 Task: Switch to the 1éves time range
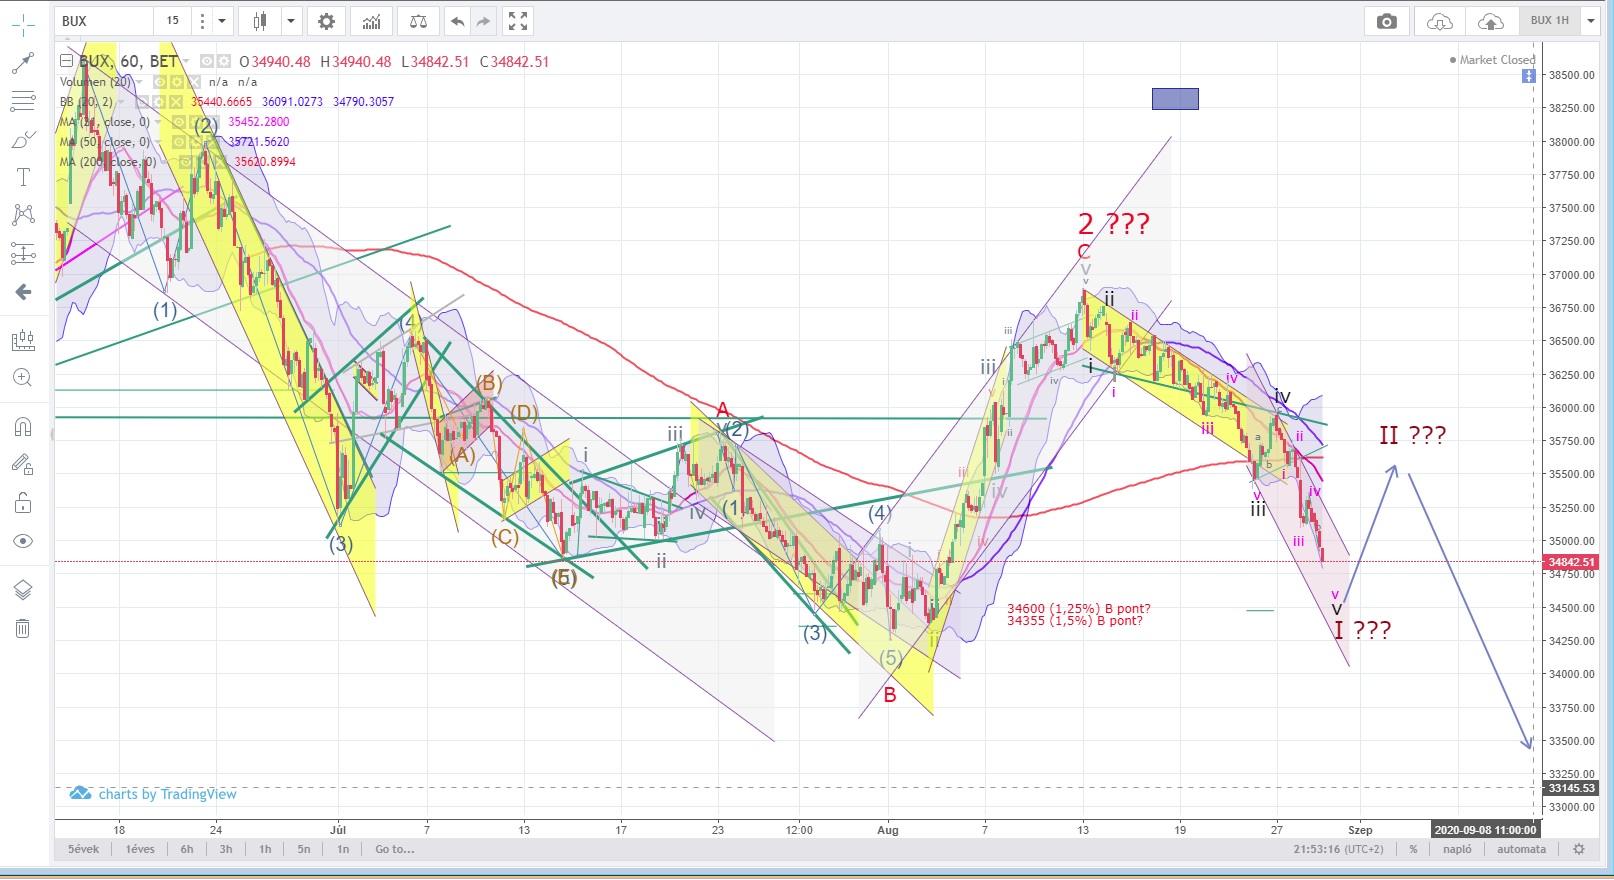(x=140, y=849)
